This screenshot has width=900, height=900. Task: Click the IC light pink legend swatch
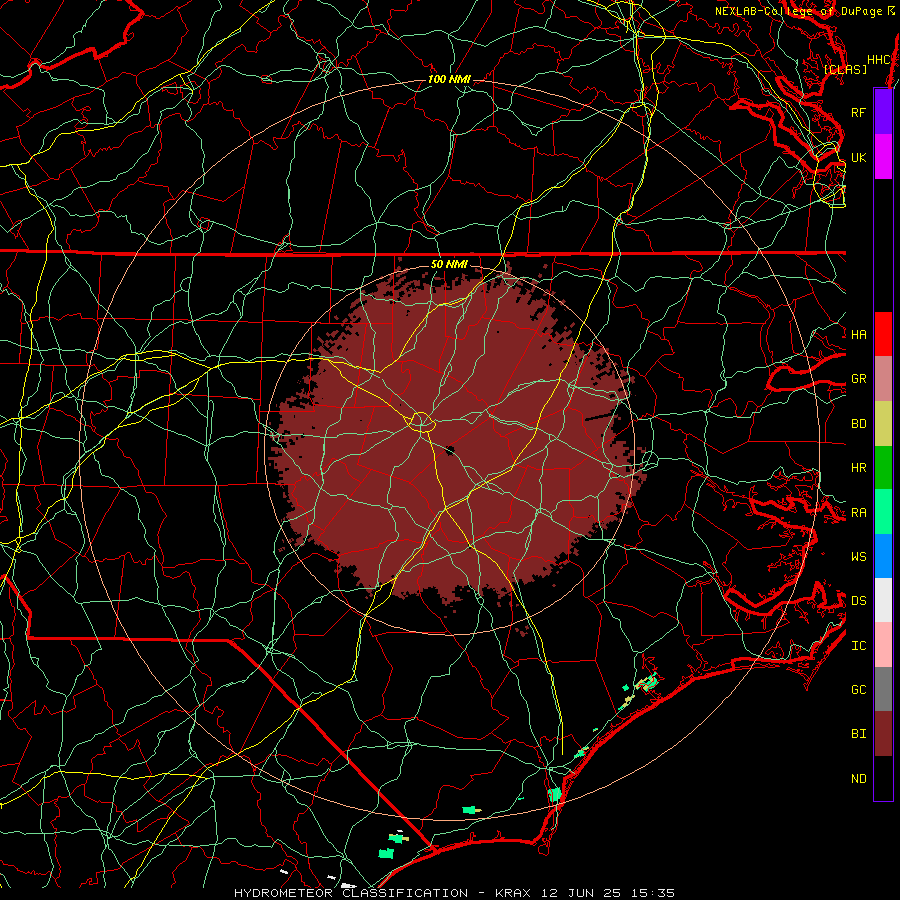pyautogui.click(x=883, y=645)
